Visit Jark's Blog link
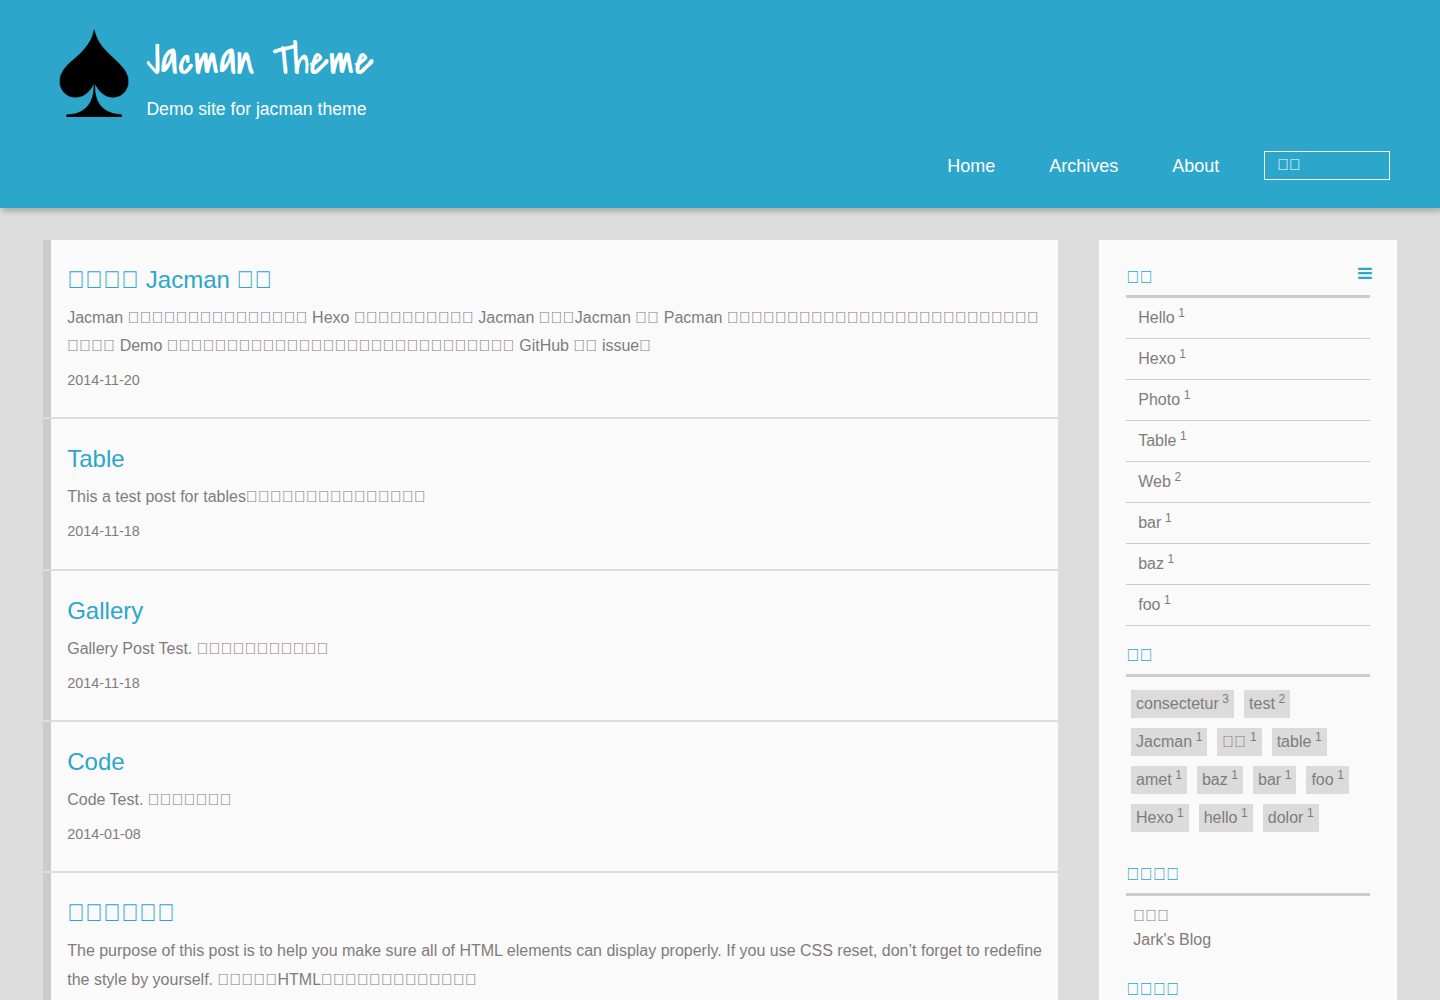Image resolution: width=1440 pixels, height=1000 pixels. pyautogui.click(x=1172, y=940)
